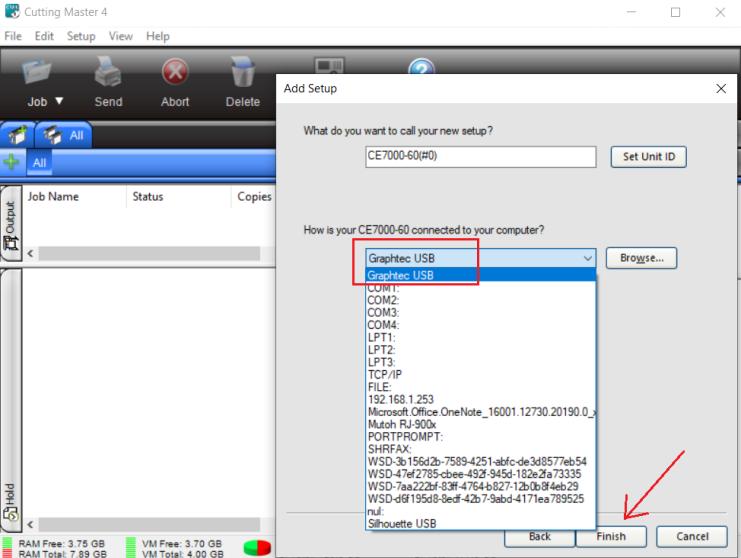Click the Cutting Master 4 app icon
Screen dimensions: 741x558
point(12,11)
